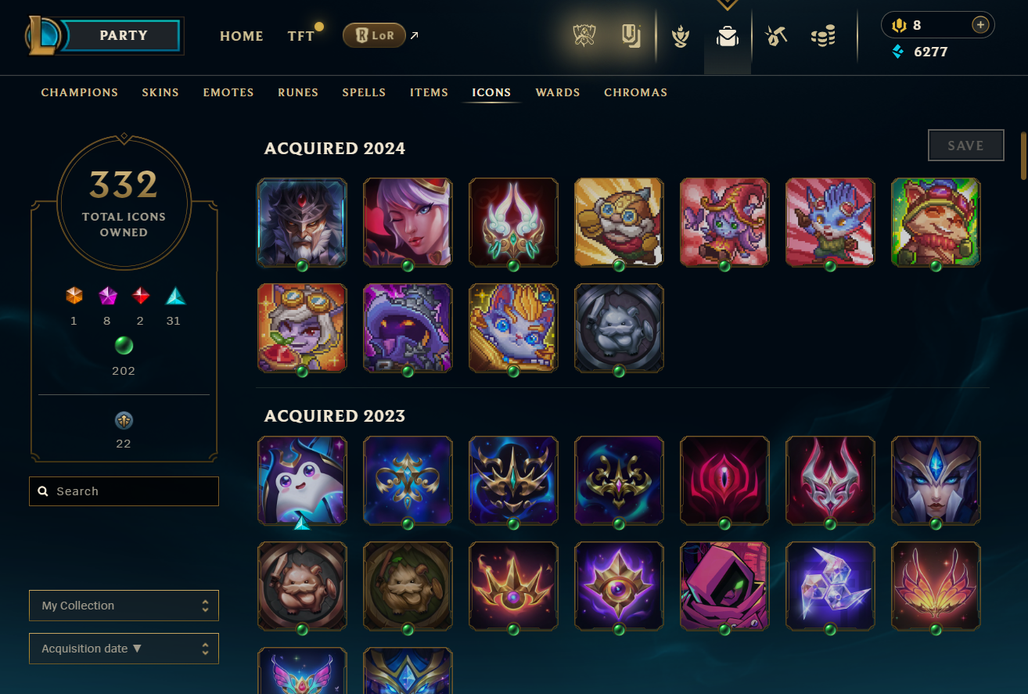
Task: Click the plus button to purchase RP
Action: 980,25
